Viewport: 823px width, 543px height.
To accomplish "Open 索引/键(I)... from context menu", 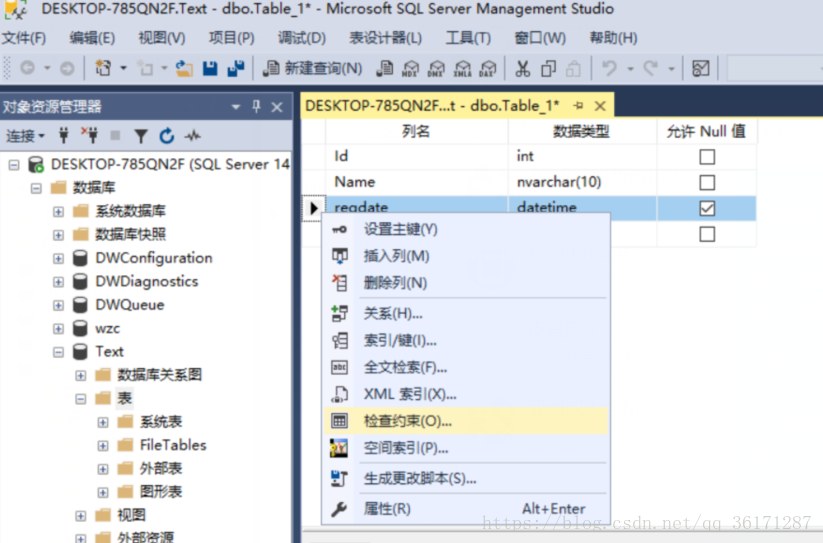I will point(466,340).
